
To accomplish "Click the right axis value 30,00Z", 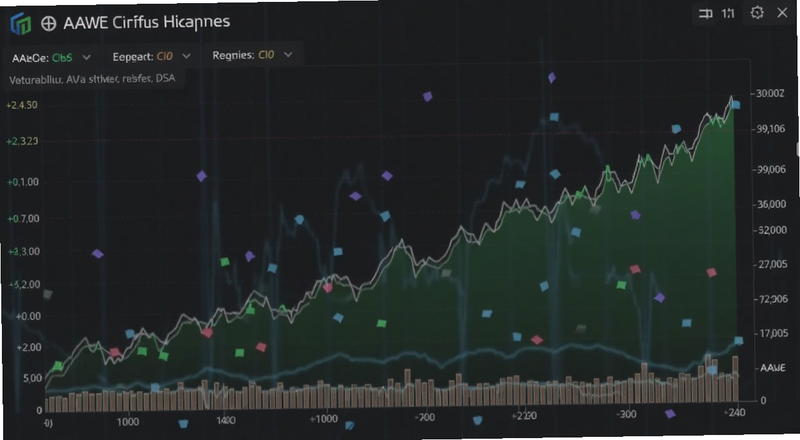I will coord(770,93).
